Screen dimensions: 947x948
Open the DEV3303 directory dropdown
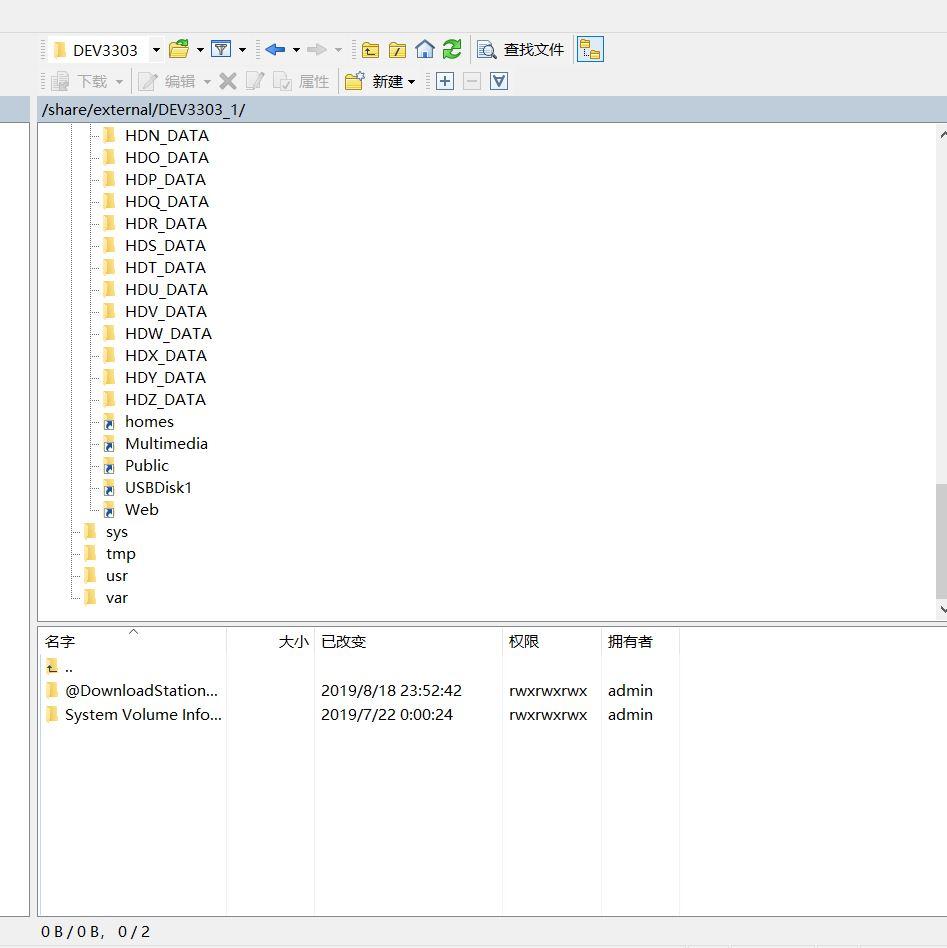coord(156,49)
